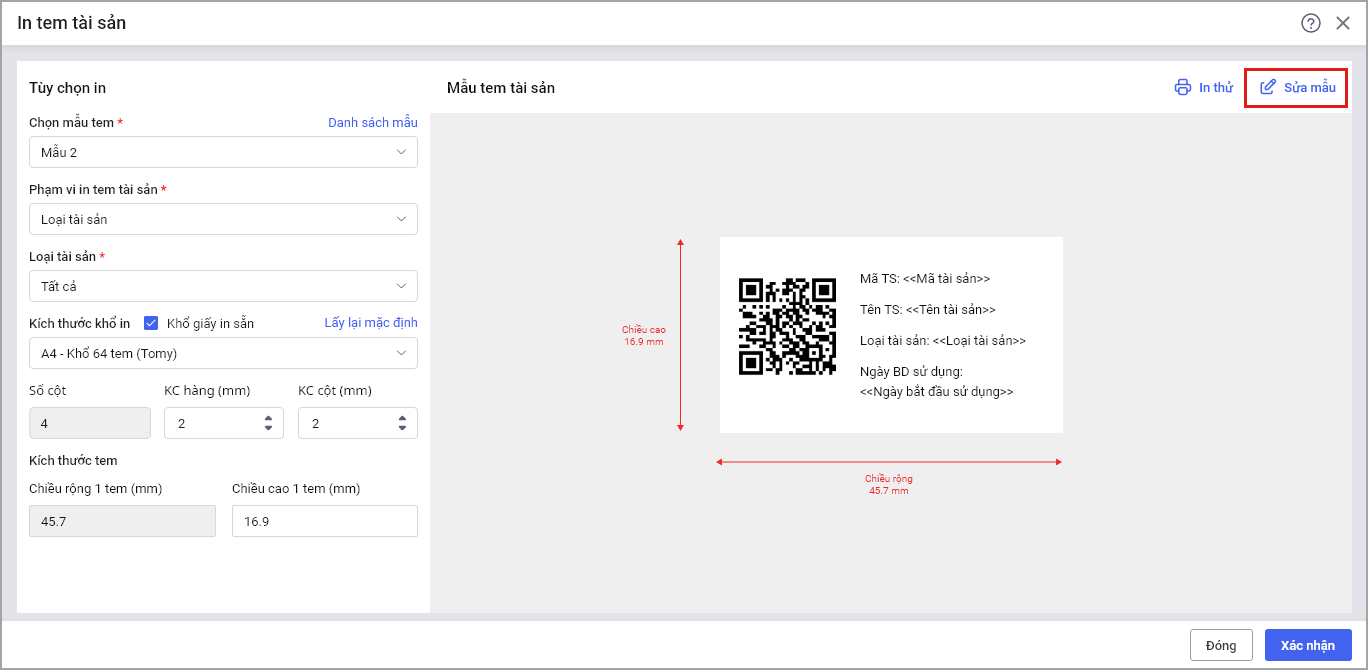Decrease KC hàng value with down arrow

point(268,429)
